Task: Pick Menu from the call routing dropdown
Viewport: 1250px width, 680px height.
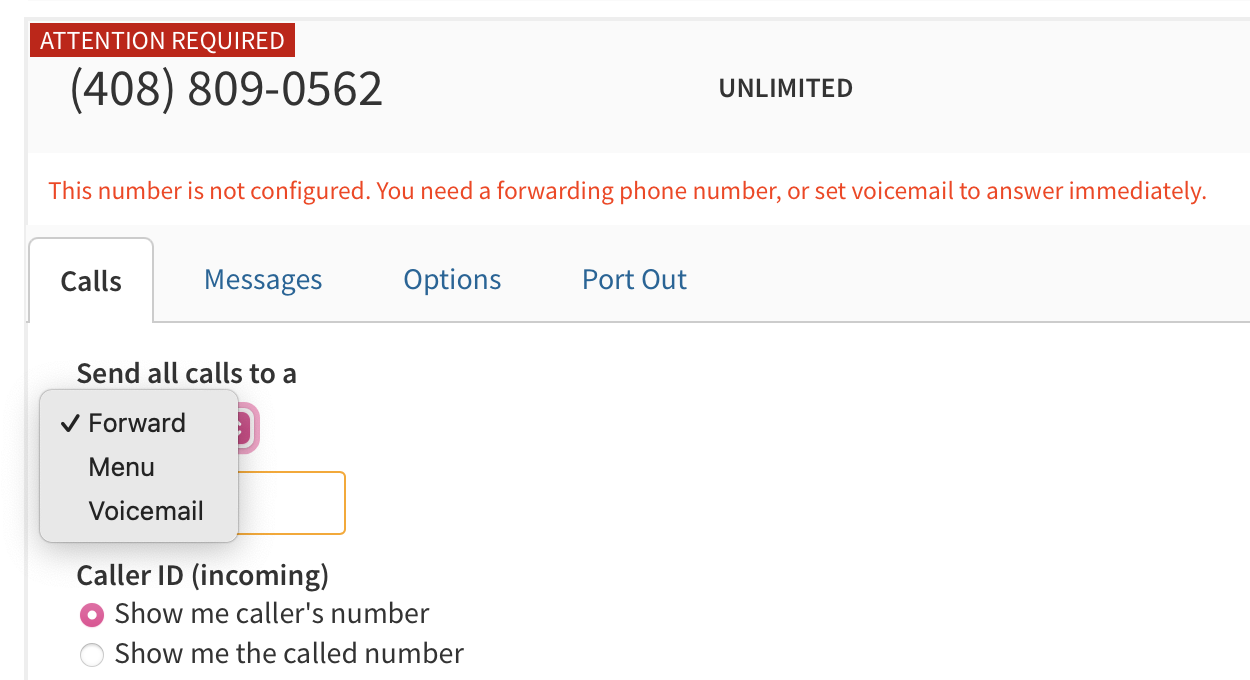Action: (121, 467)
